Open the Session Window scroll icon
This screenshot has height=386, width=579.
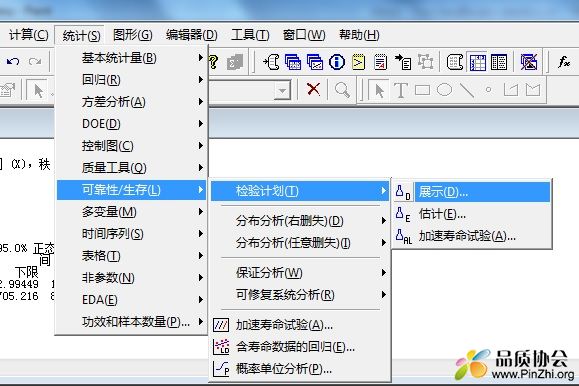[455, 62]
